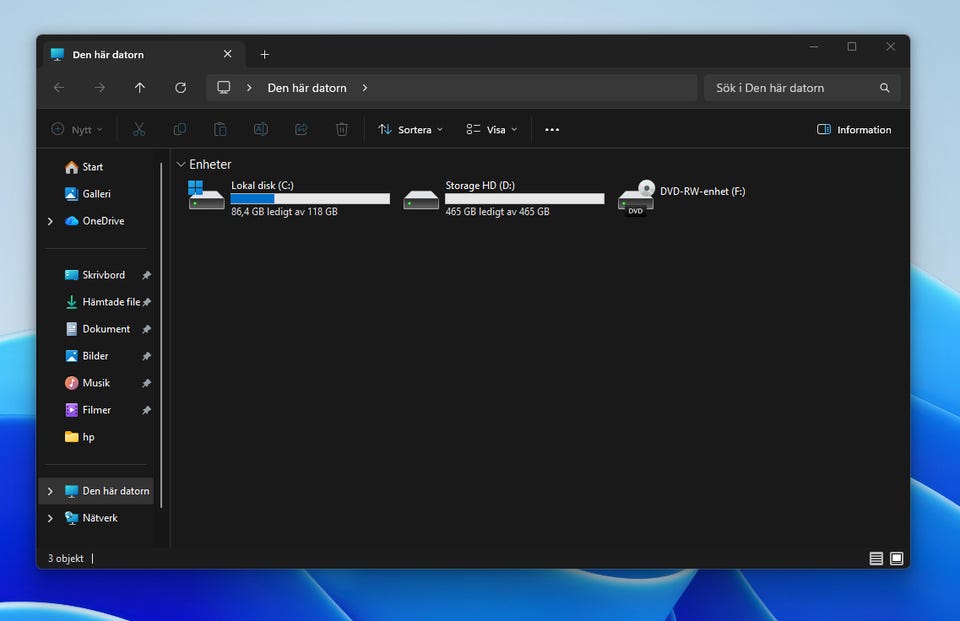
Task: Toggle the Information details pane
Action: click(x=854, y=130)
